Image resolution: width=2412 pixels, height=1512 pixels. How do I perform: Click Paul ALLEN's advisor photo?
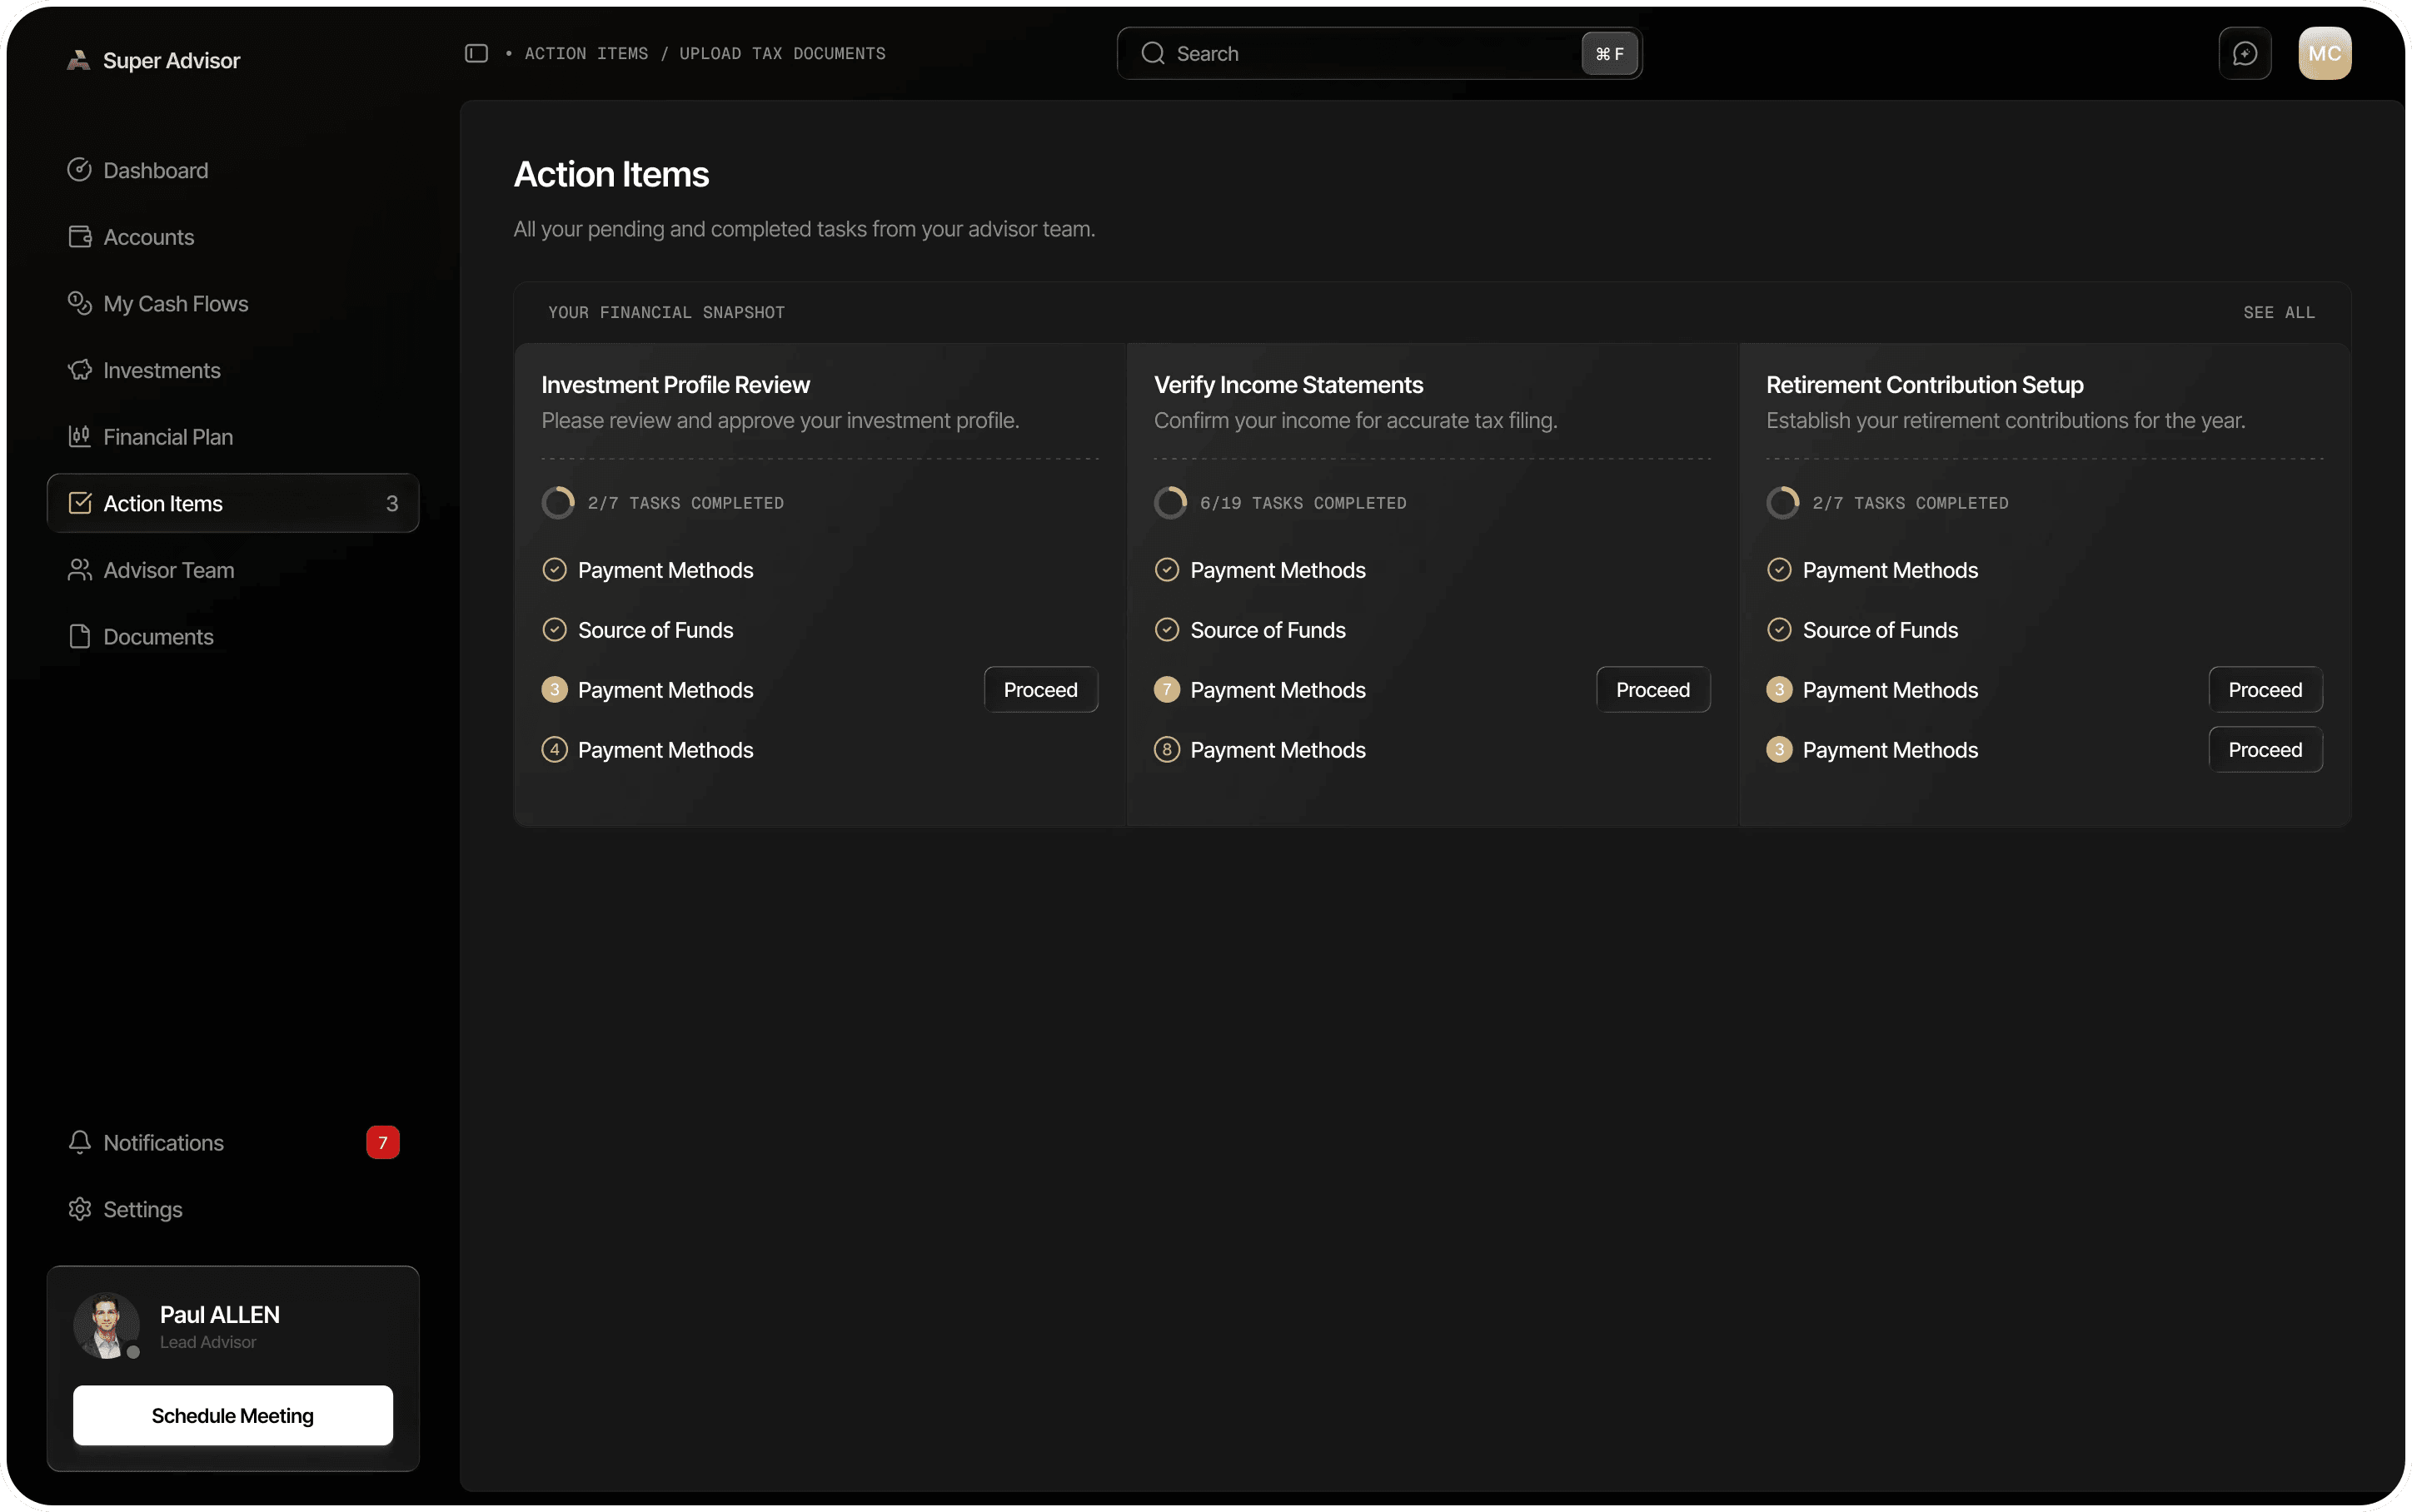[x=106, y=1326]
